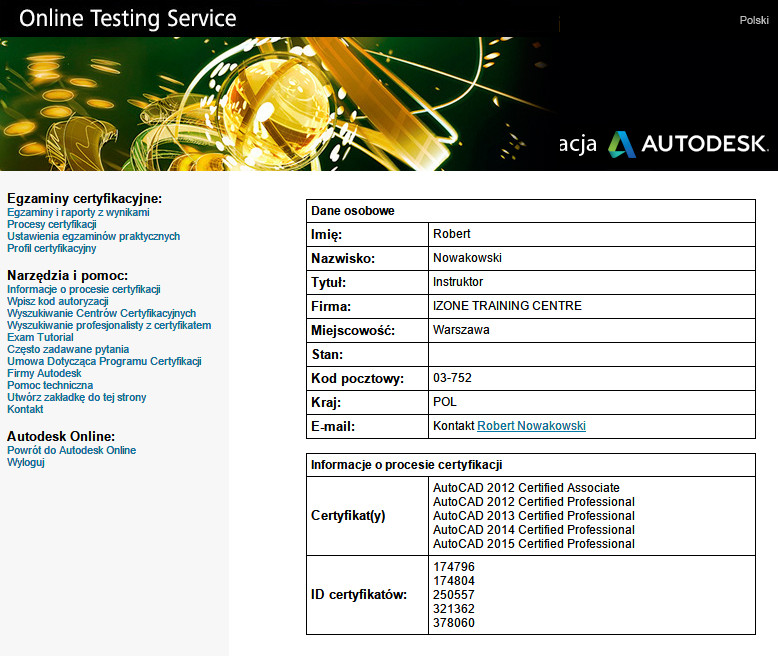Log out with the Wyloguj link
The width and height of the screenshot is (778, 656).
[26, 462]
